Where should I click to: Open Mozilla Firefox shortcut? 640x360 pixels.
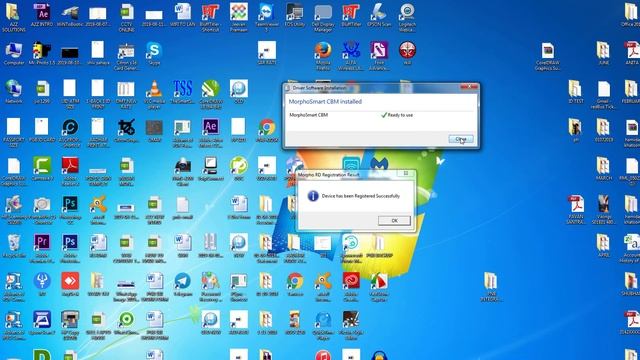click(x=323, y=56)
